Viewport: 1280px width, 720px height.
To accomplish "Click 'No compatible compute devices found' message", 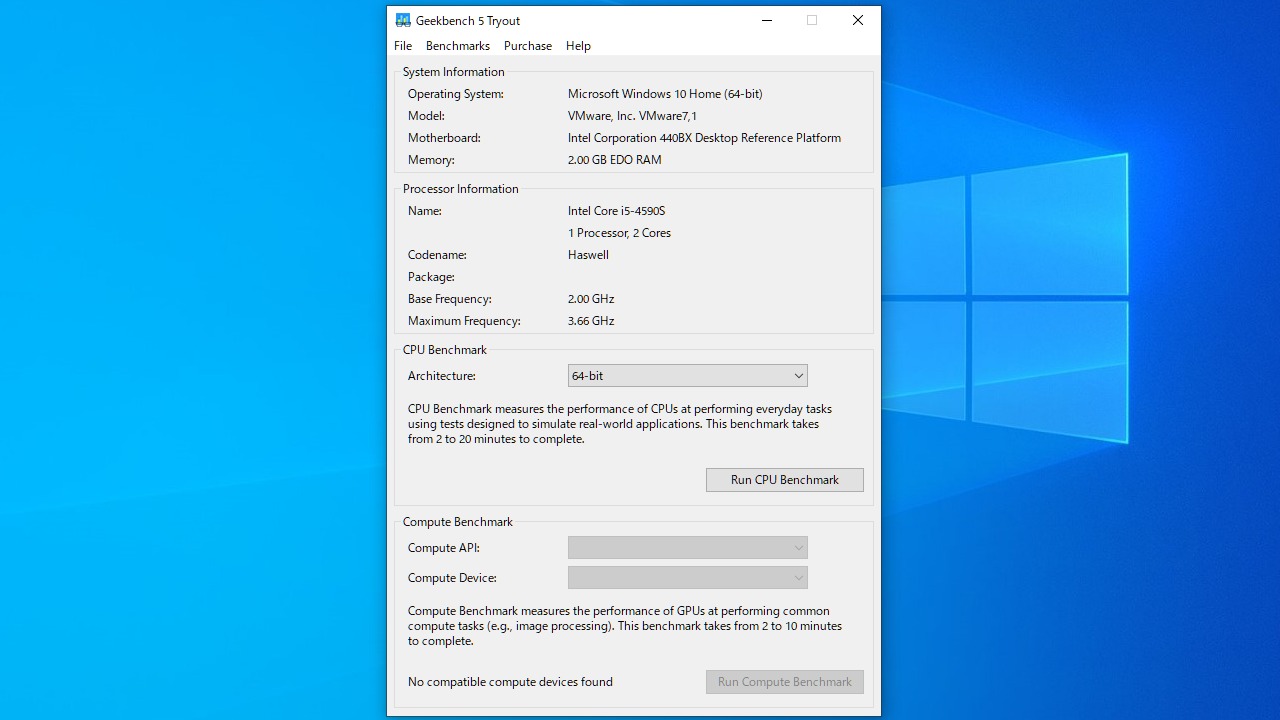I will pyautogui.click(x=510, y=682).
